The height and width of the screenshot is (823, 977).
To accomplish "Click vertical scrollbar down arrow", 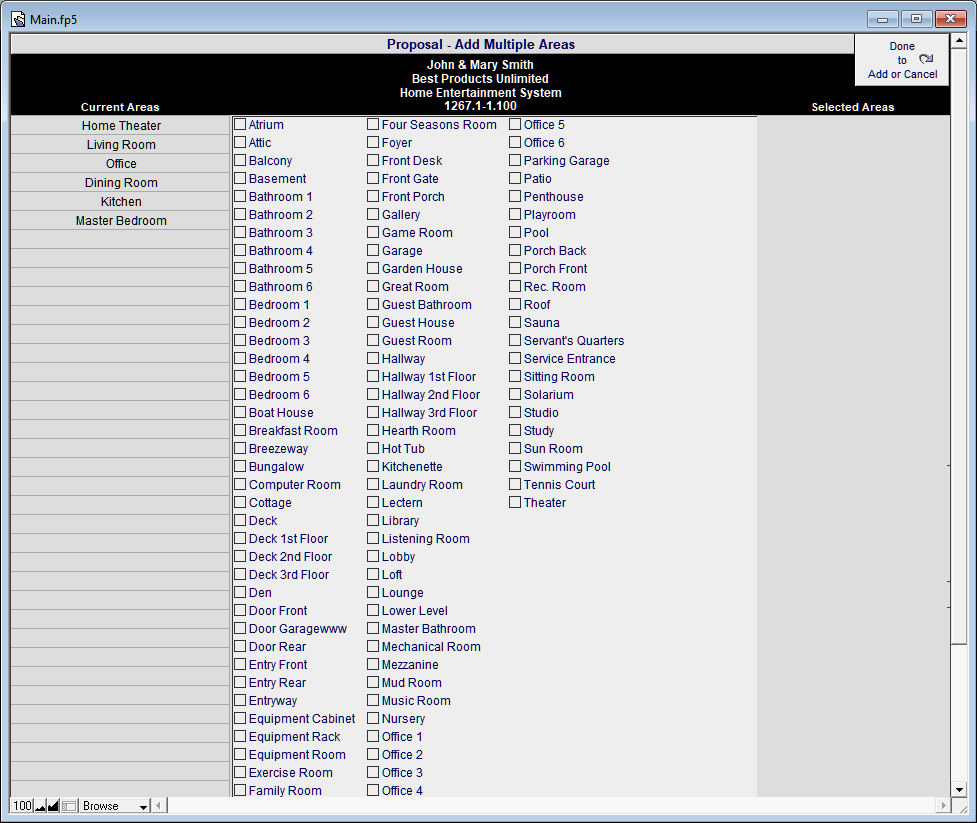I will 958,789.
